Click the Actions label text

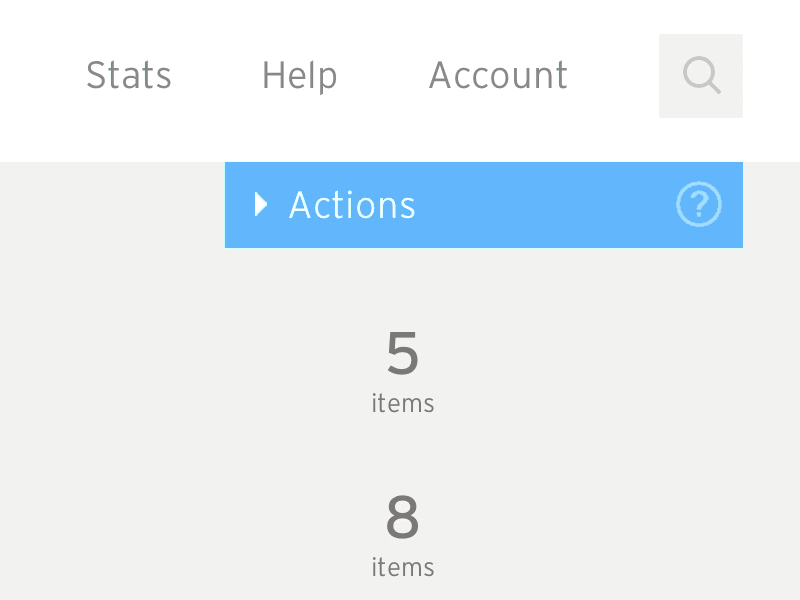(352, 205)
